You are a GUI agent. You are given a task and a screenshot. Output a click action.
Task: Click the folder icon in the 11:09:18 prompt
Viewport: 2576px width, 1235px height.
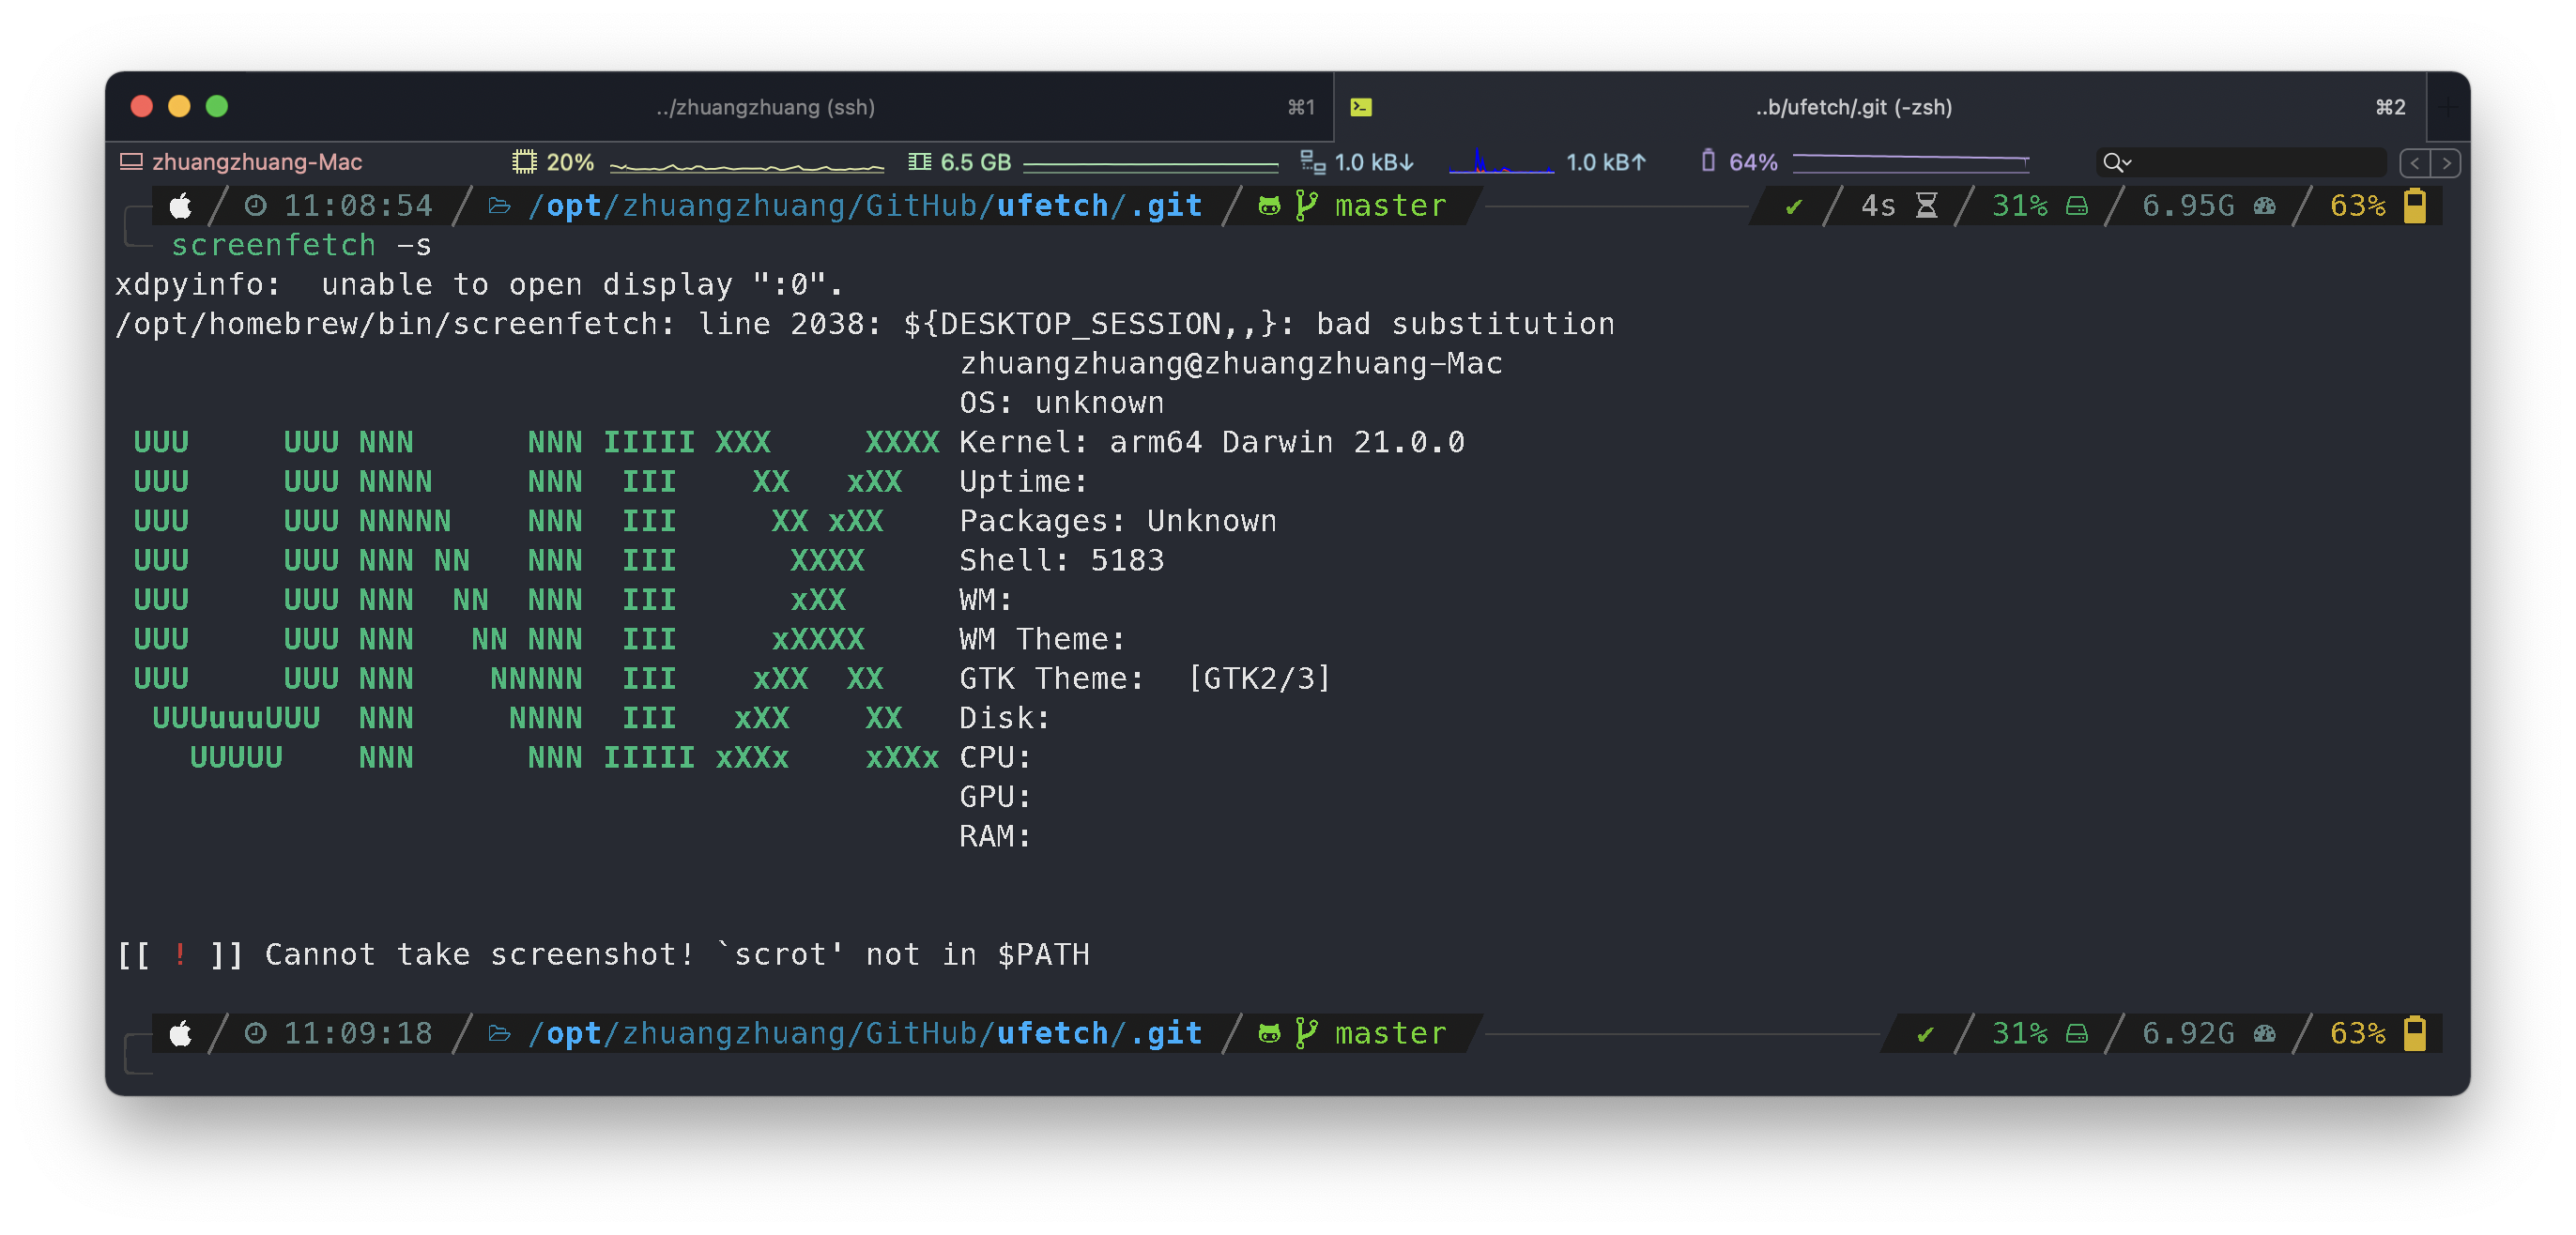pos(499,1034)
